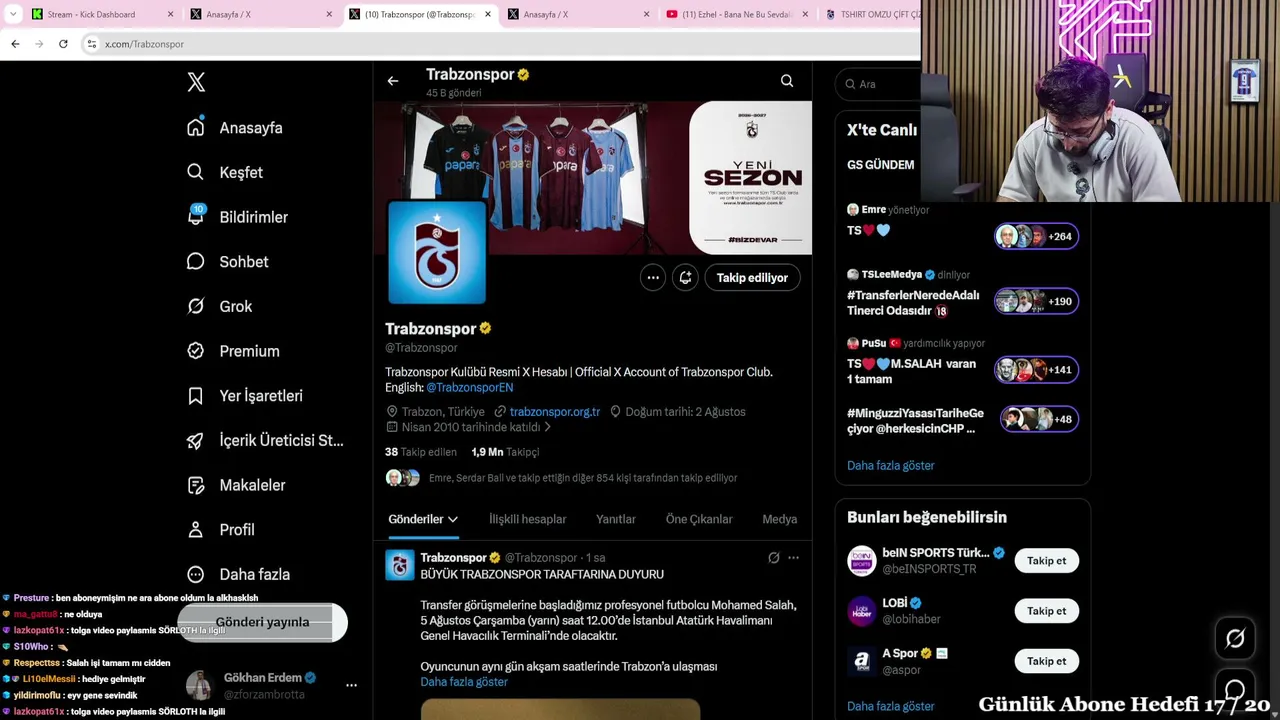Reload the page in browser
Viewport: 1280px width, 720px height.
point(63,44)
